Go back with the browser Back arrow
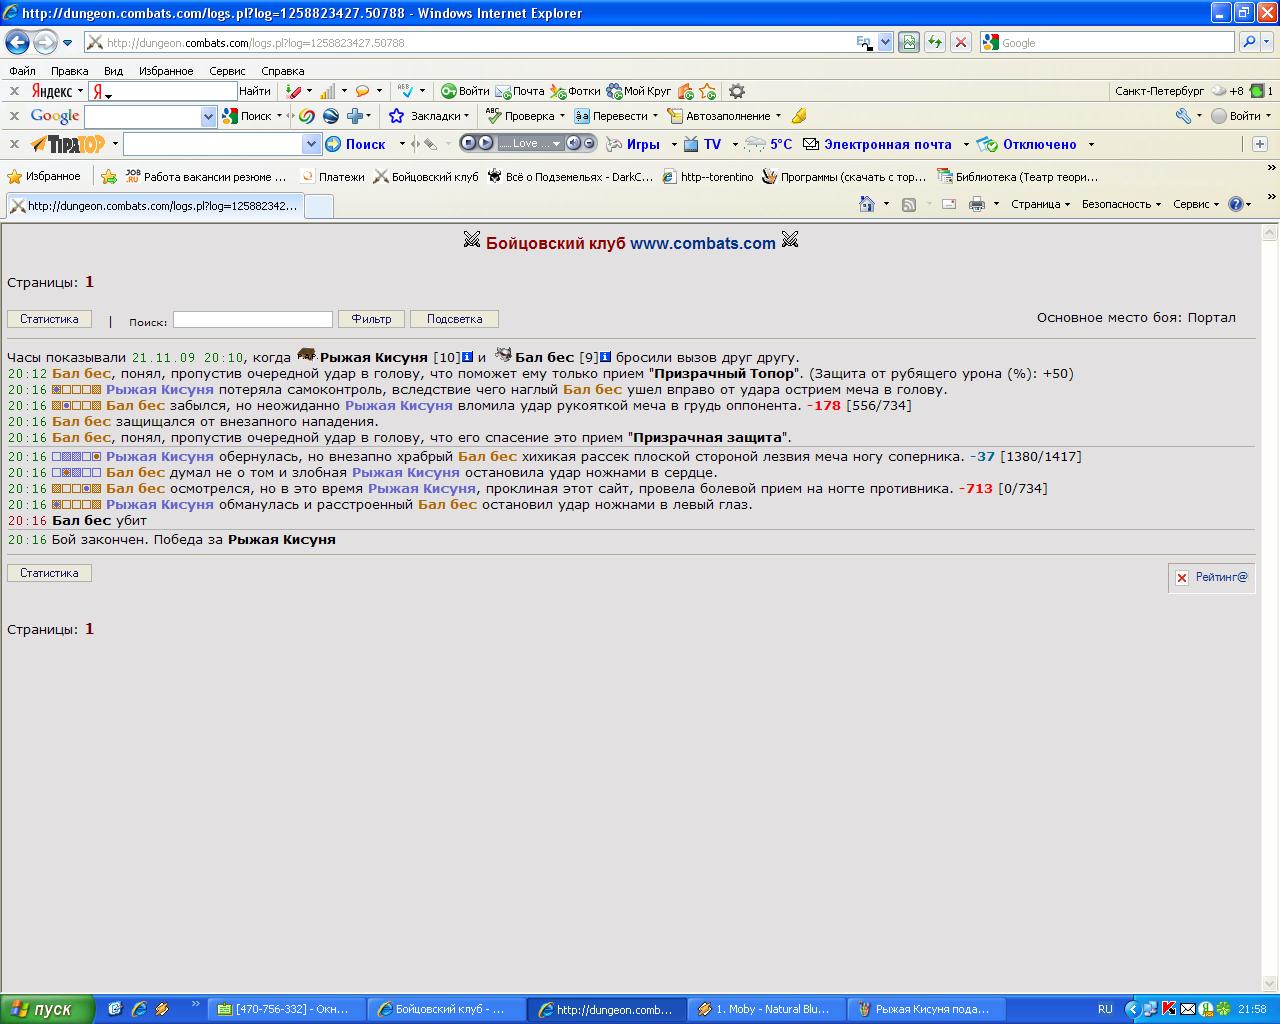The width and height of the screenshot is (1280, 1024). 17,42
